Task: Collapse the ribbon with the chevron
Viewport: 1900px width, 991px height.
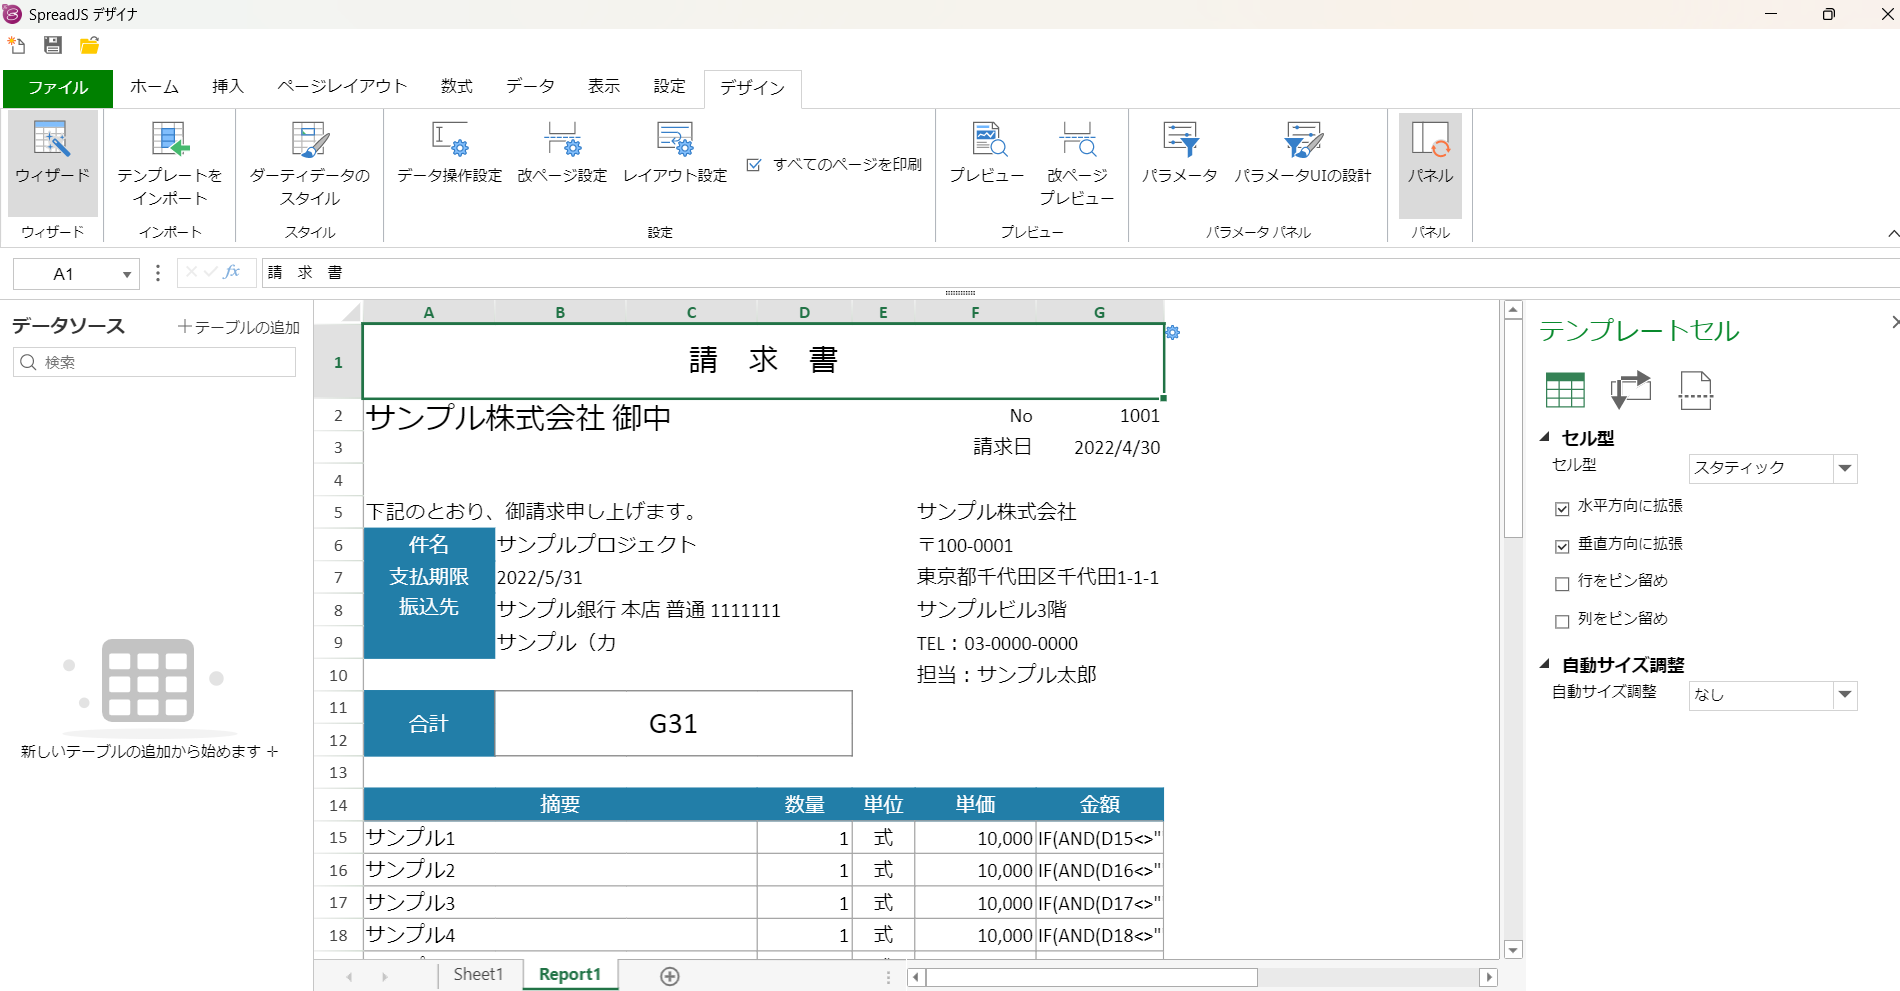Action: pos(1892,233)
